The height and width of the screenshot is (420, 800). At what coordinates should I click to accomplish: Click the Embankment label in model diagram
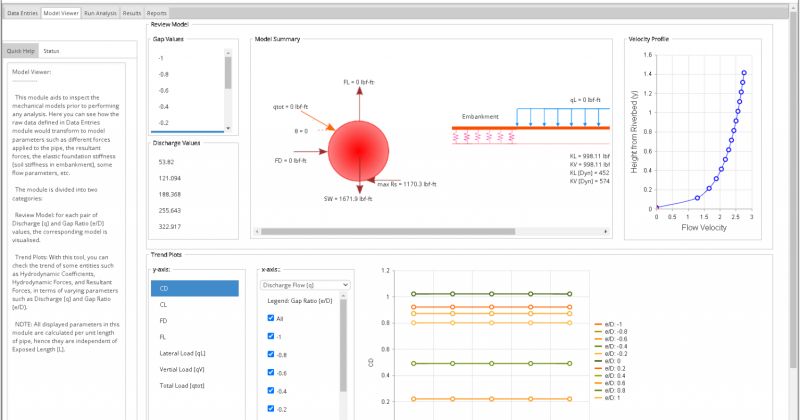(480, 116)
